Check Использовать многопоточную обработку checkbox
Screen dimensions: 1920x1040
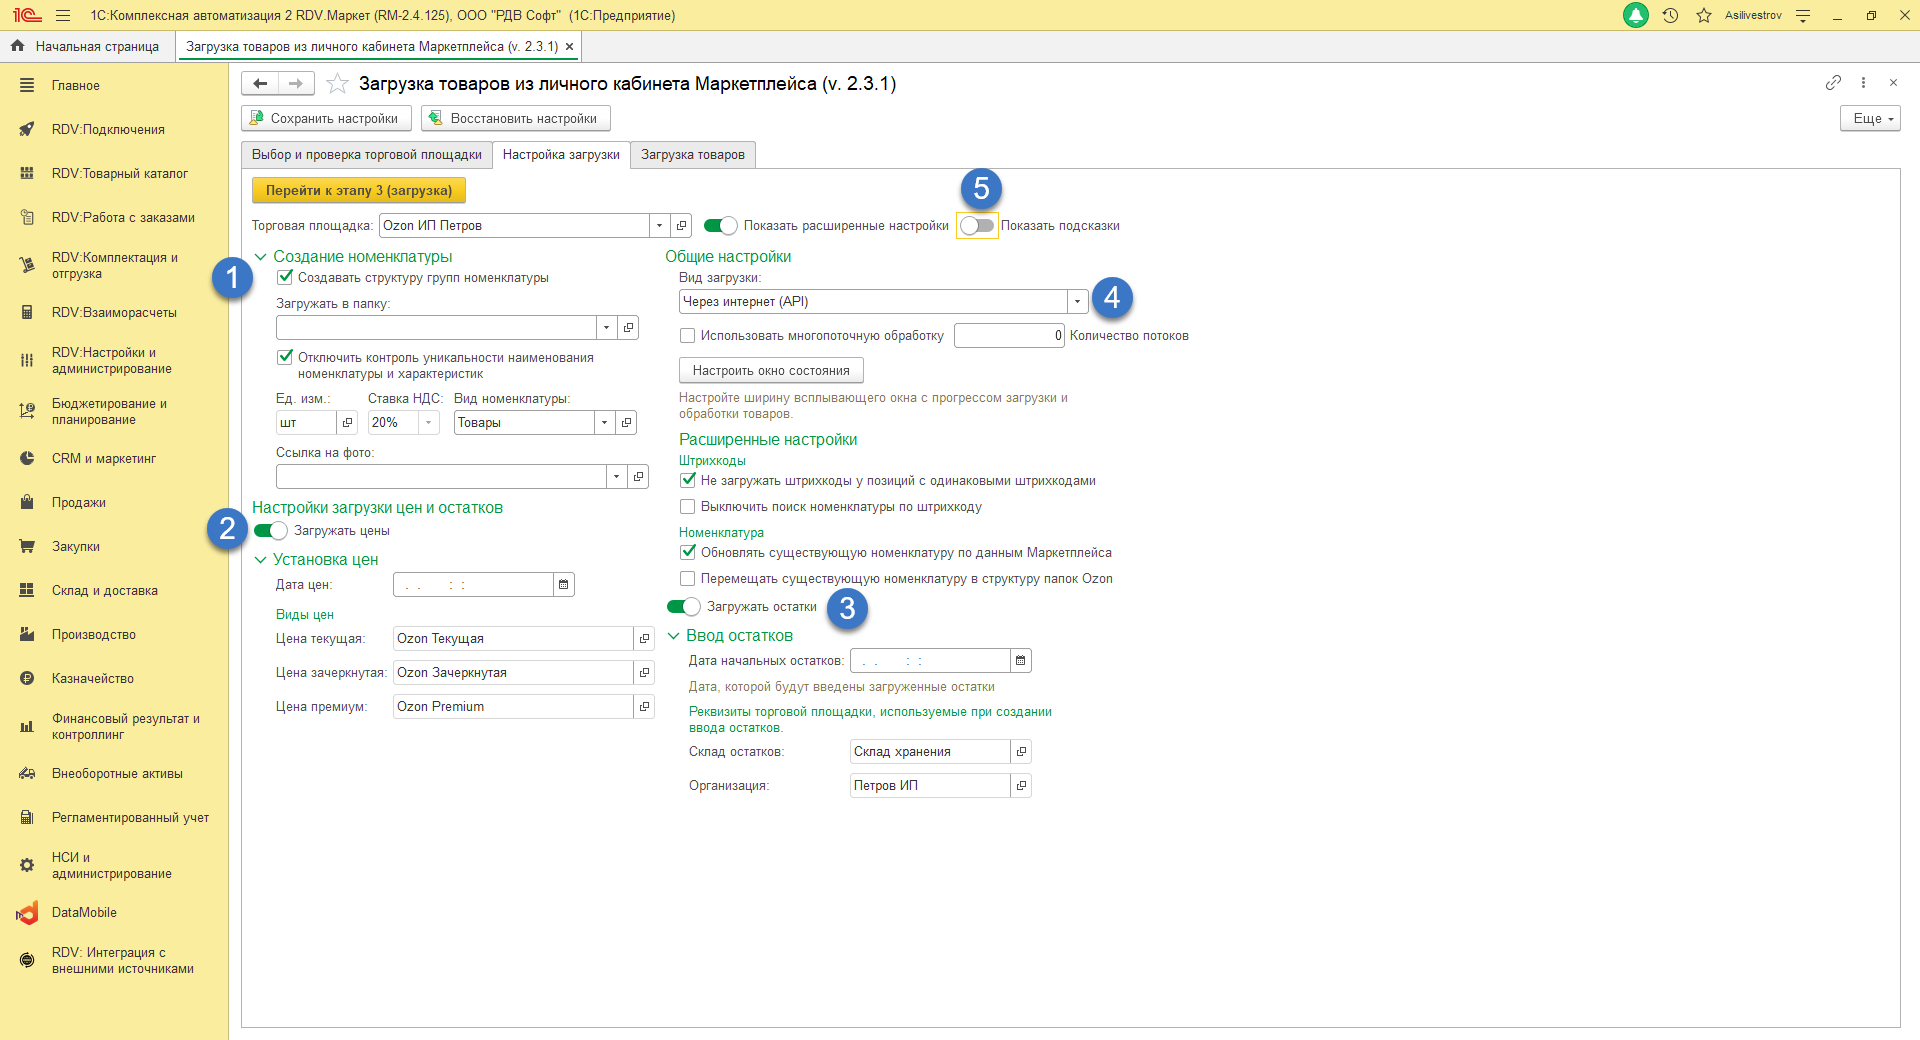pyautogui.click(x=688, y=336)
